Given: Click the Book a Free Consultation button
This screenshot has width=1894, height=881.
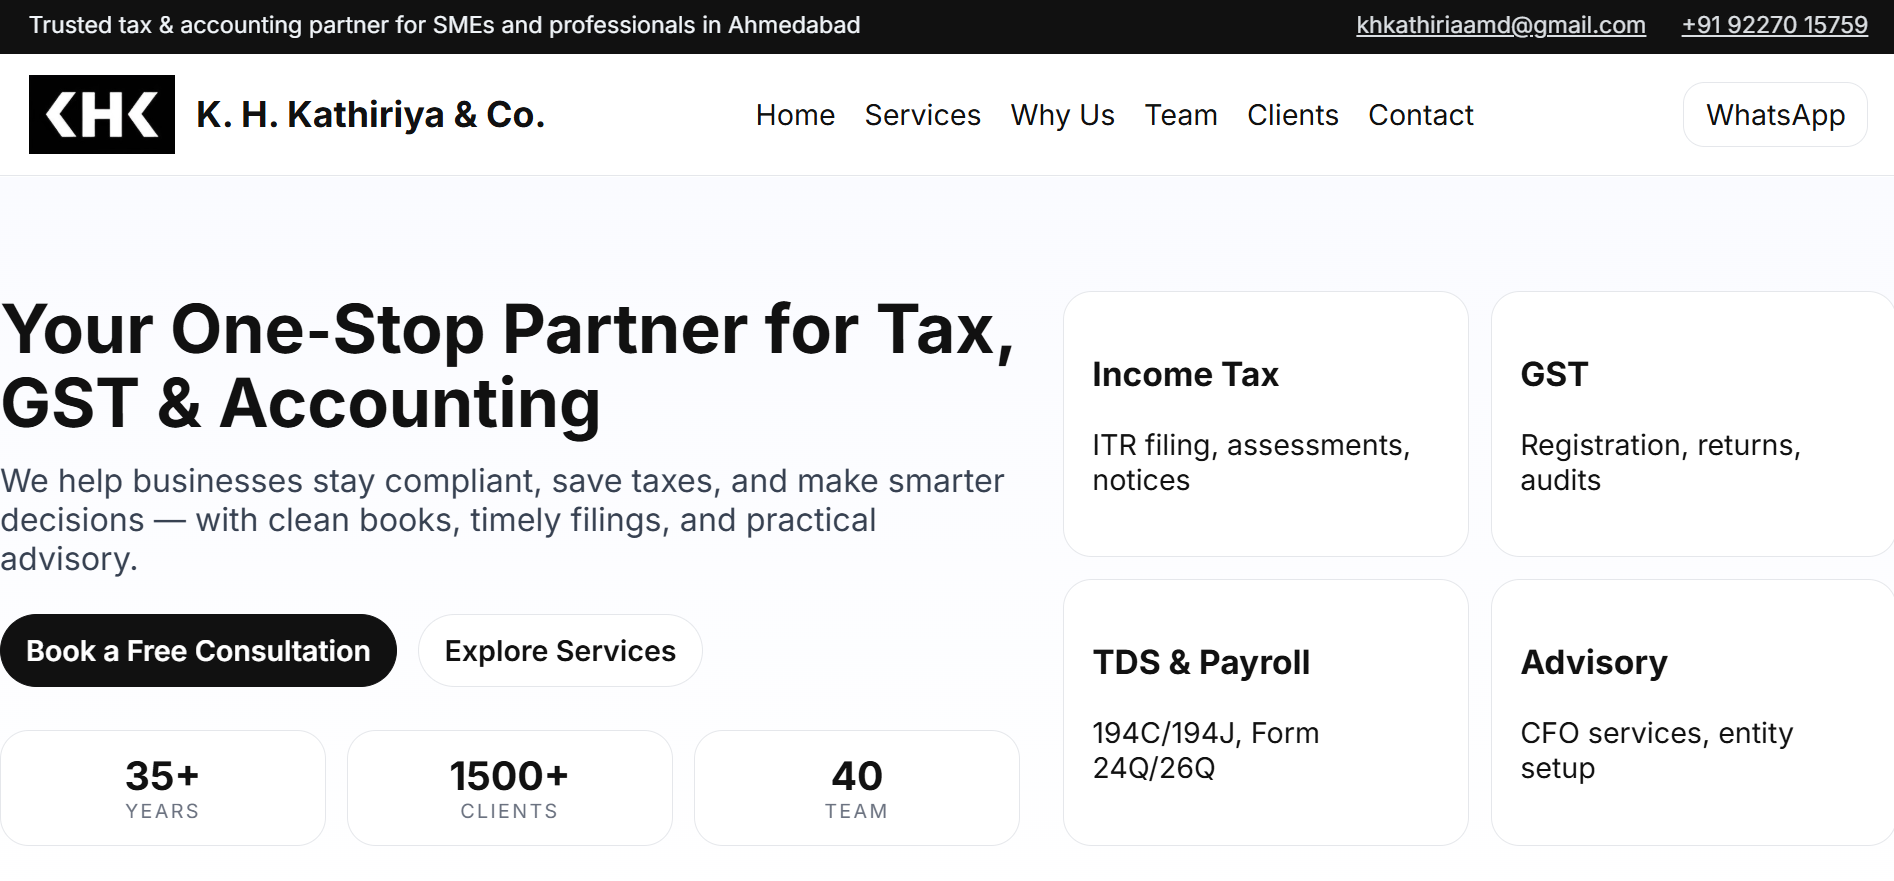Looking at the screenshot, I should click(198, 651).
